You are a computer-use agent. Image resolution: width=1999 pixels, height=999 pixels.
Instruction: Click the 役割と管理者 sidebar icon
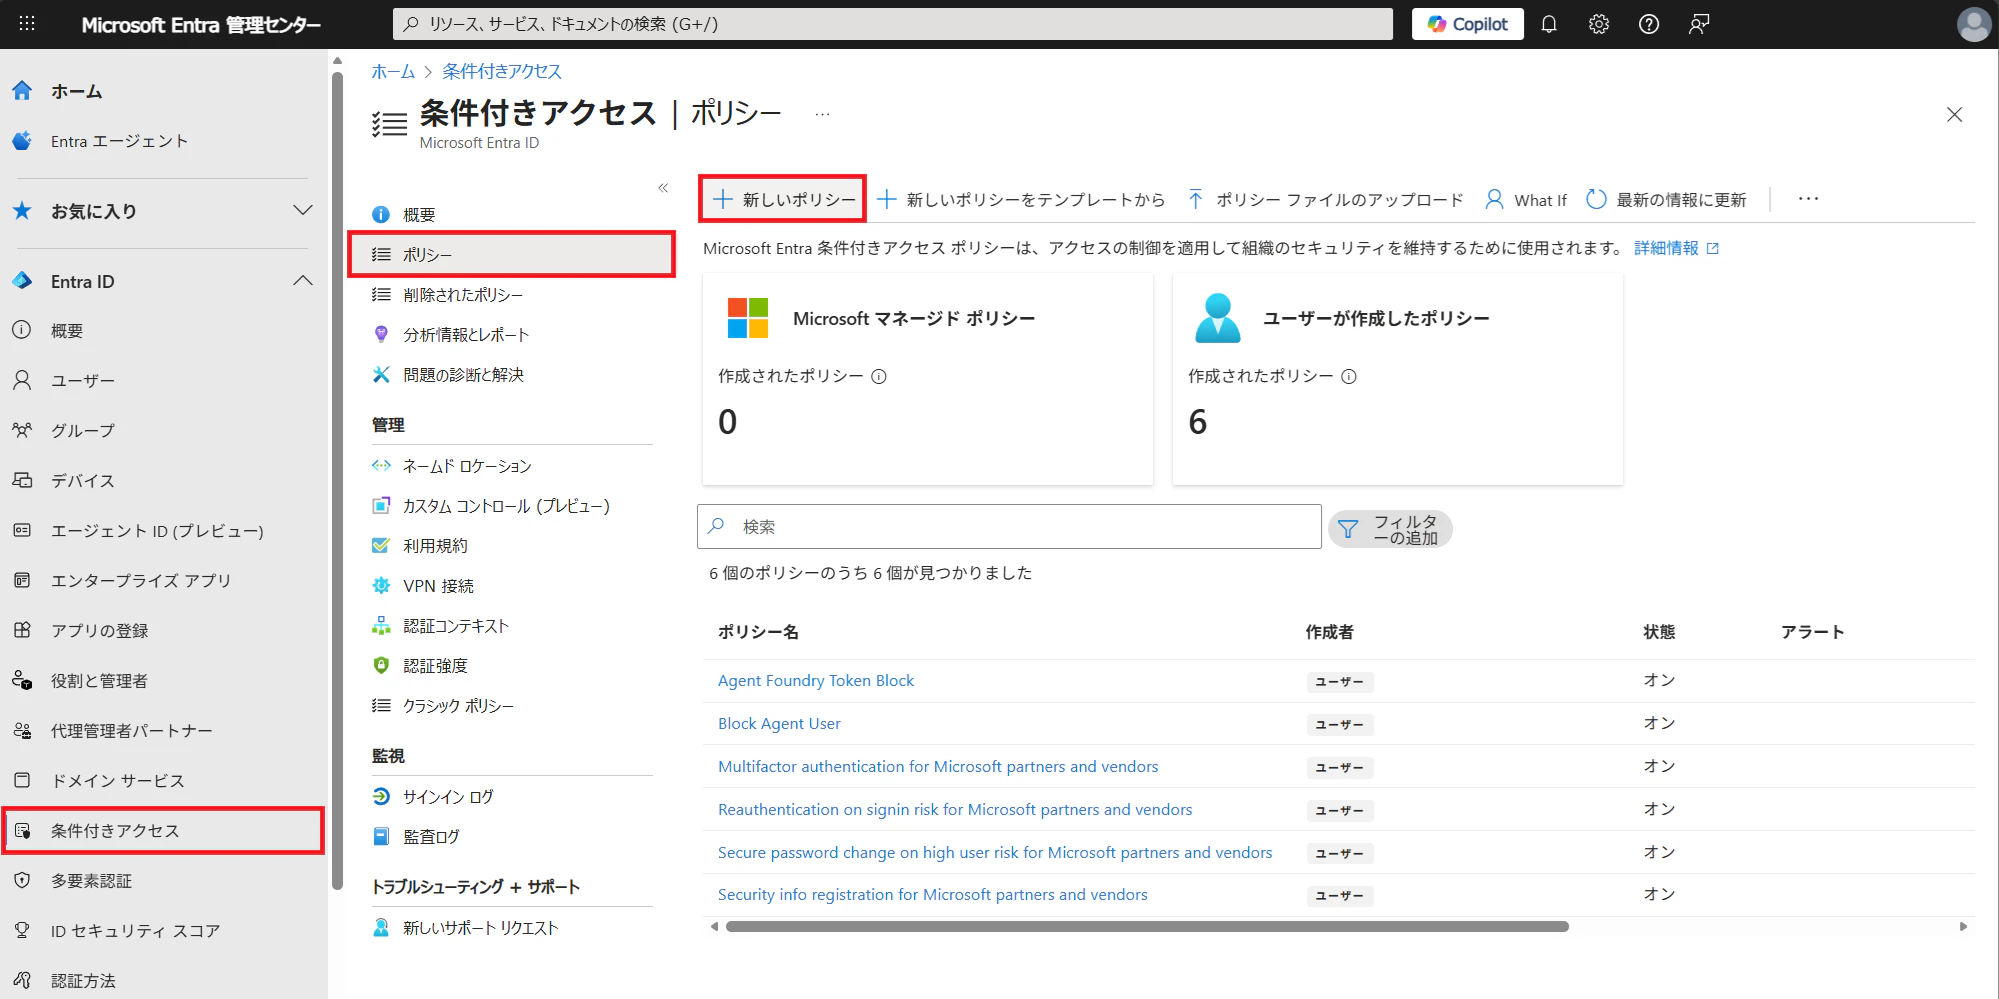pyautogui.click(x=22, y=680)
